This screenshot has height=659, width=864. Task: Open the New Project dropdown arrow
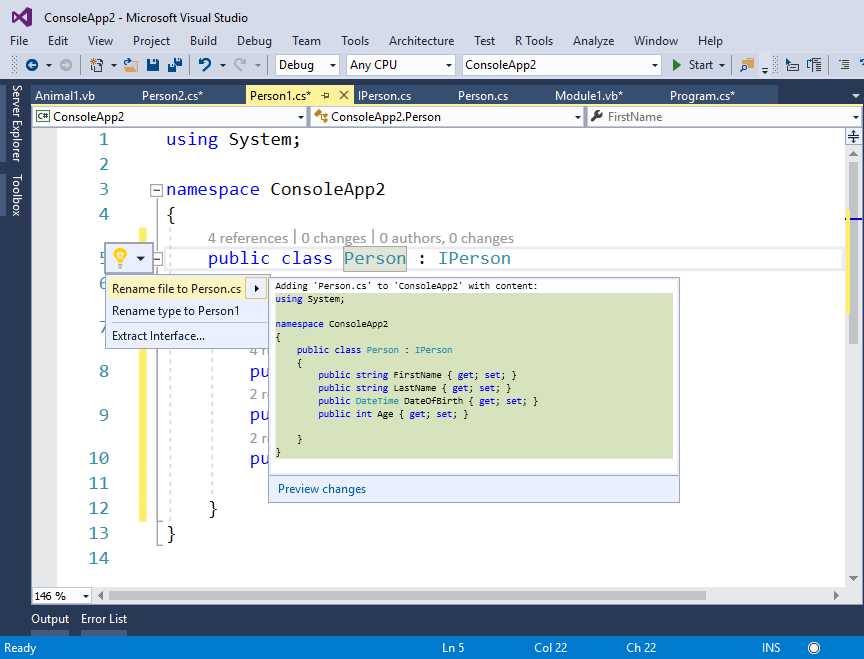(114, 66)
